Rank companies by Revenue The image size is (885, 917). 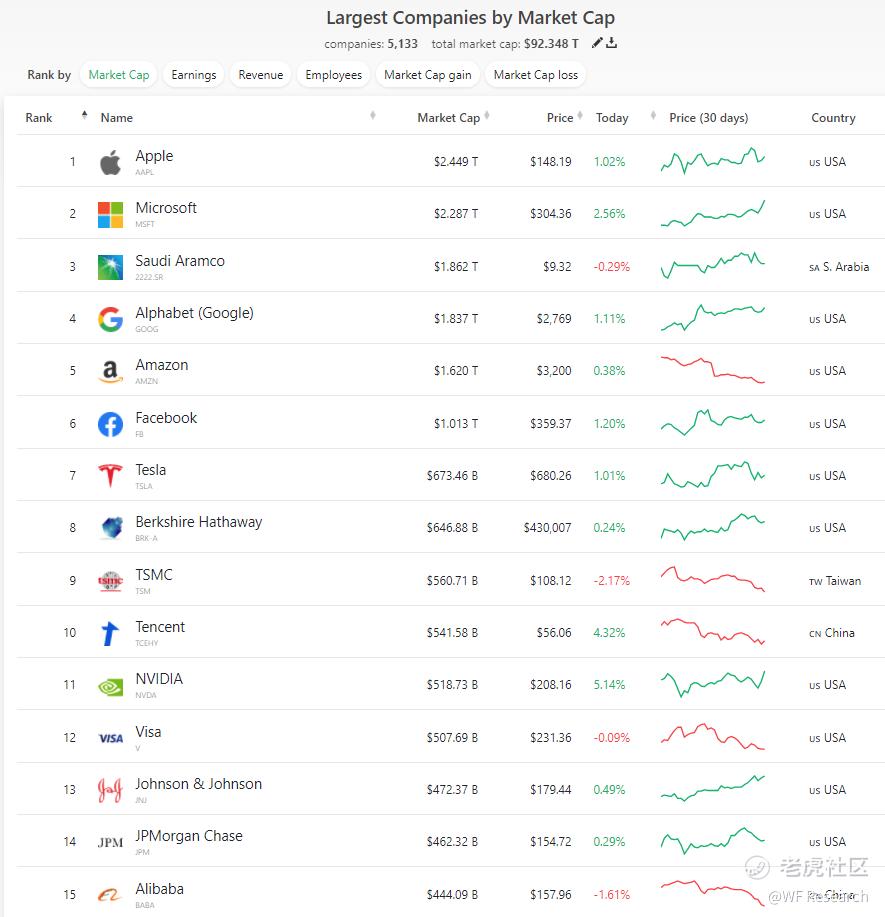260,75
